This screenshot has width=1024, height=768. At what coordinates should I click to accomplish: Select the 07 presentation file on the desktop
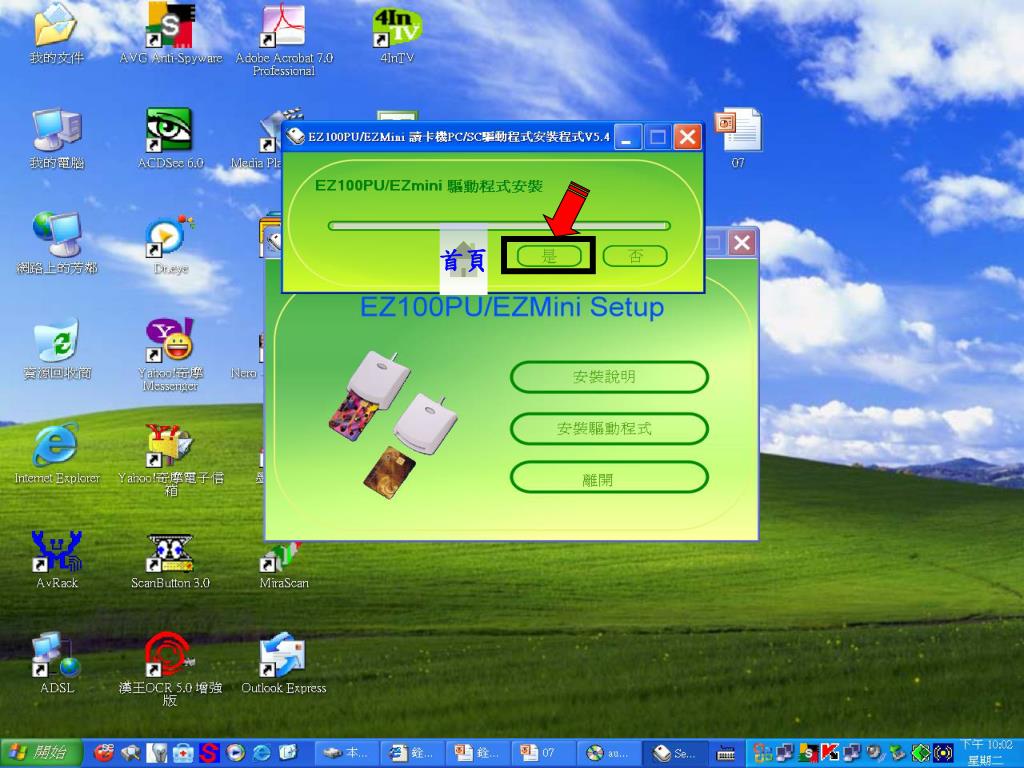click(738, 138)
